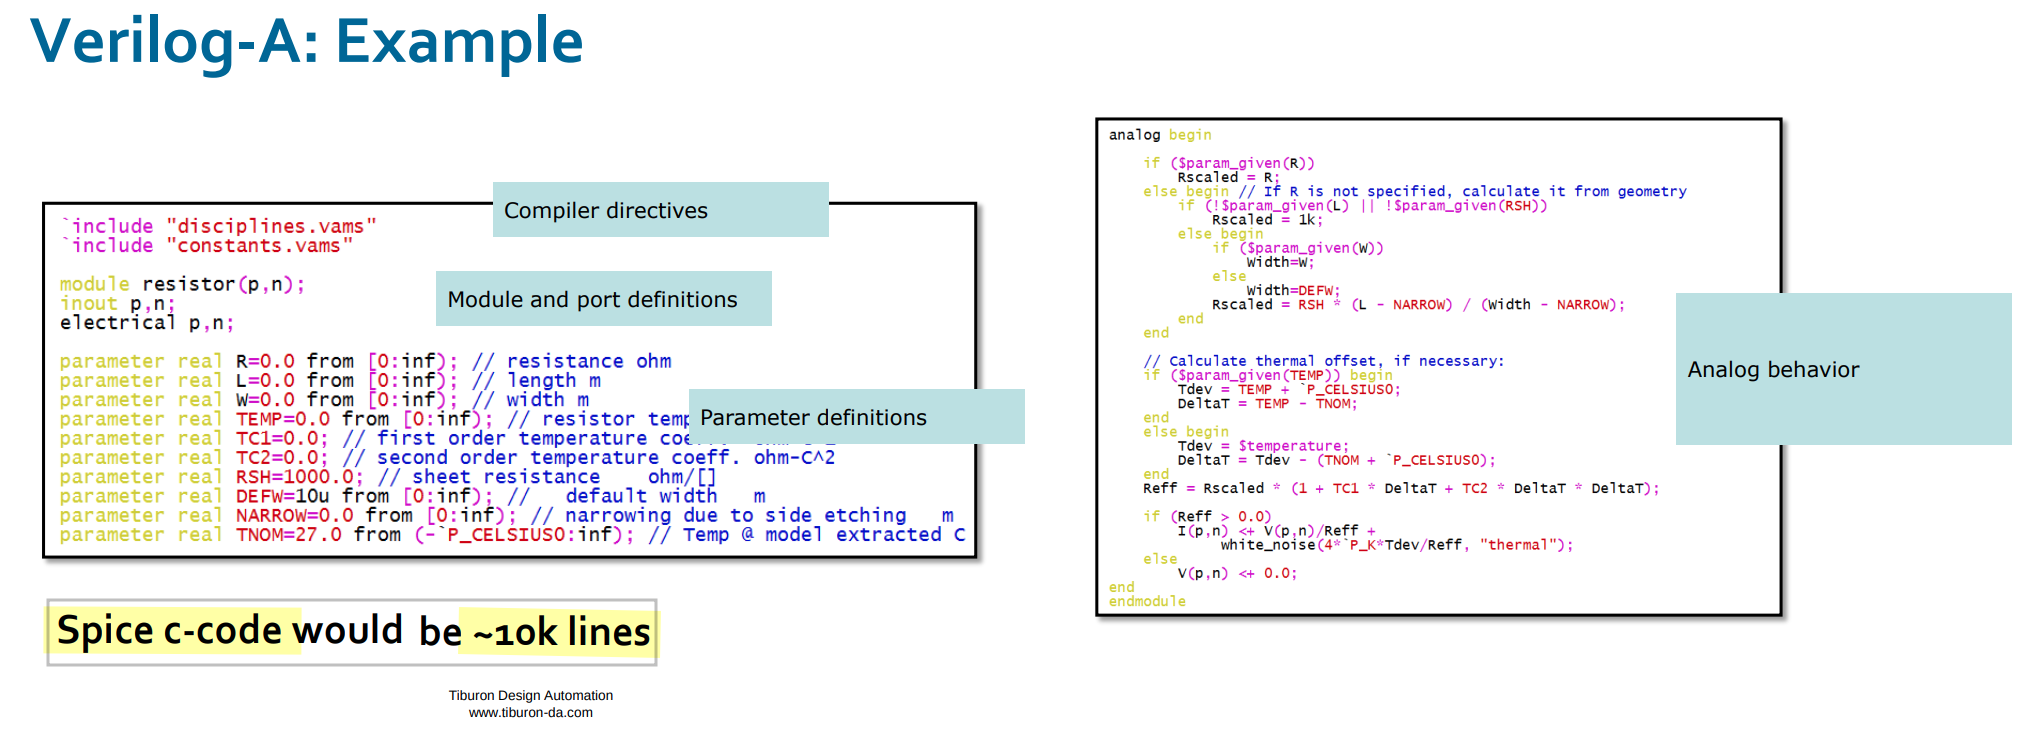This screenshot has height=729, width=2031.
Task: Select the highlighted 'Spice c-code' text box
Action: click(x=352, y=632)
